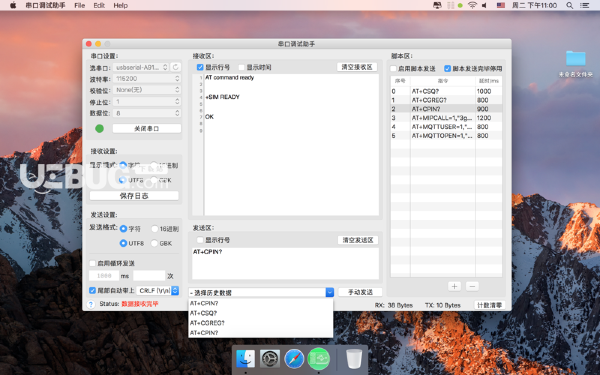Click the menu bar clock showing 11:00
600x375 pixels.
point(534,5)
